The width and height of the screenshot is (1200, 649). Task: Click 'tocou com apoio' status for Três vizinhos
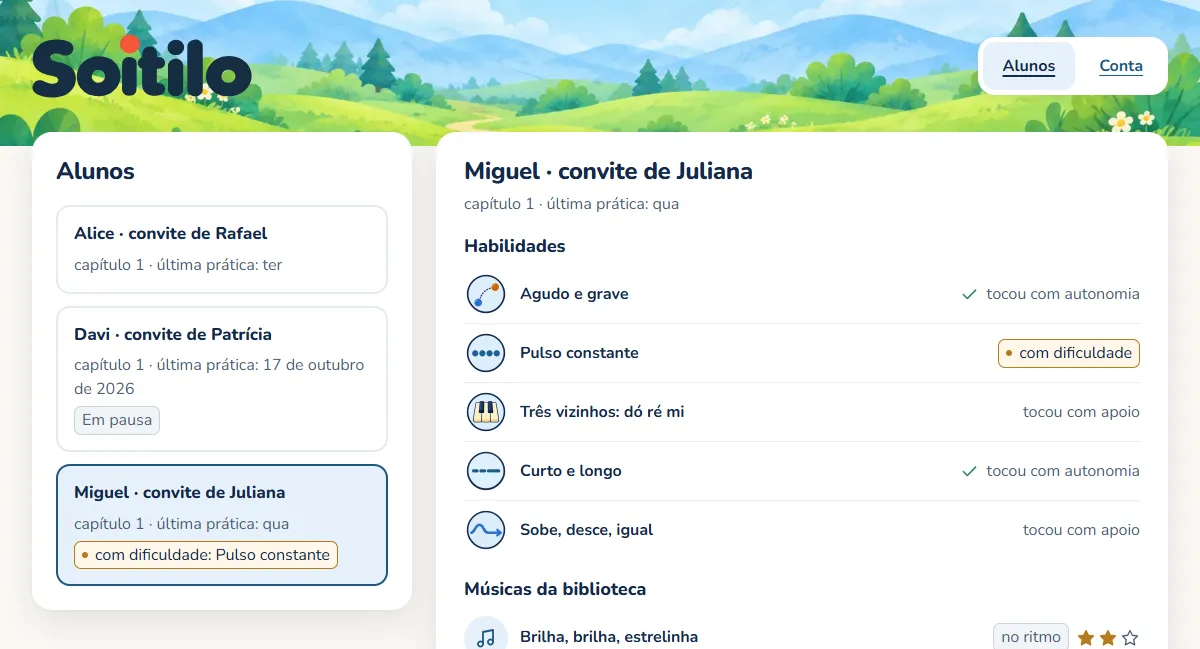pyautogui.click(x=1081, y=412)
